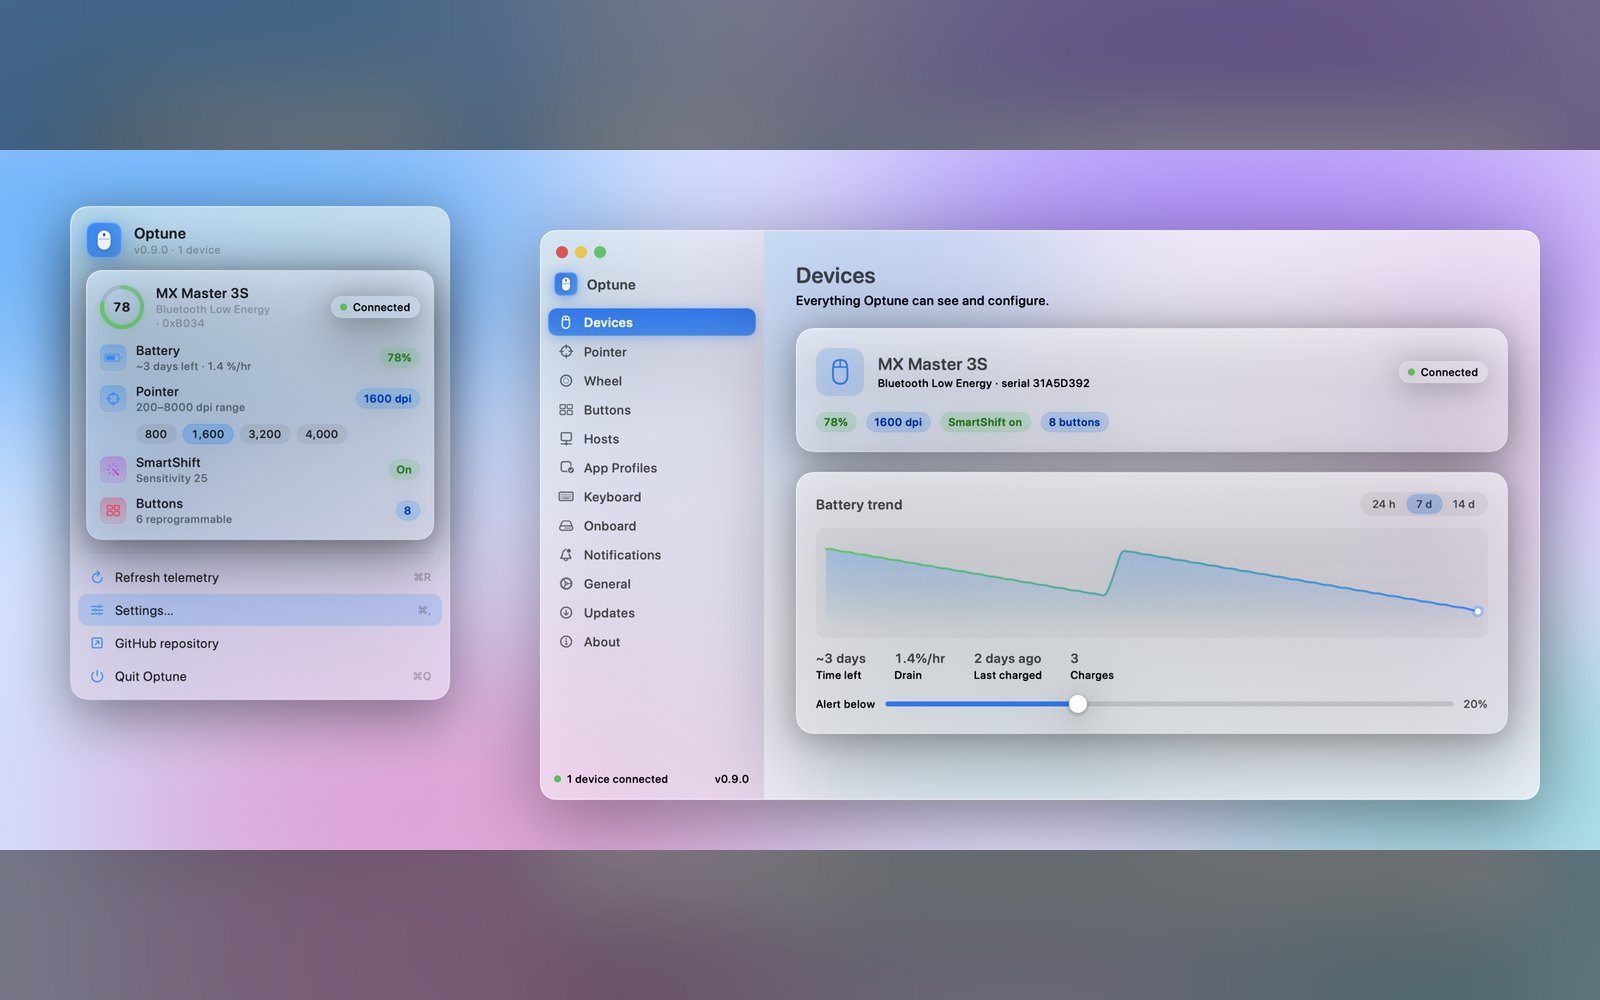
Task: Select the 3,200 dpi preset
Action: 265,434
